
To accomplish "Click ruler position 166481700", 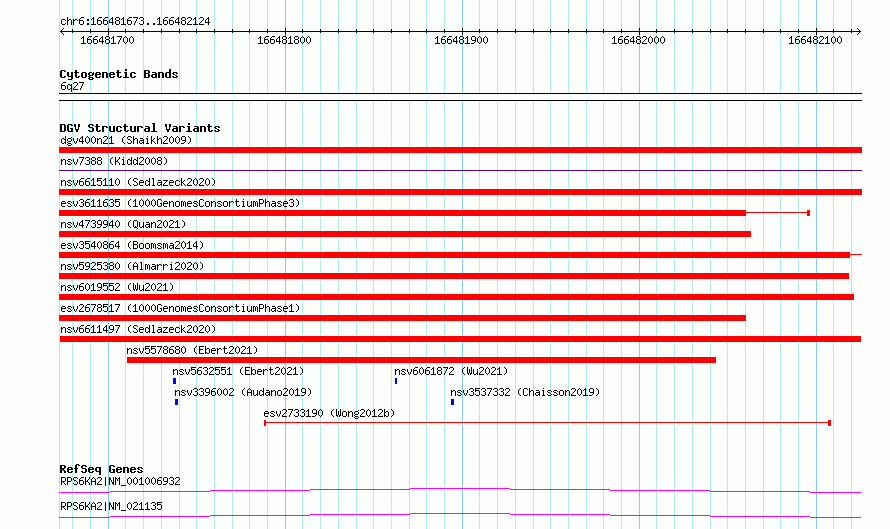I will (x=107, y=40).
